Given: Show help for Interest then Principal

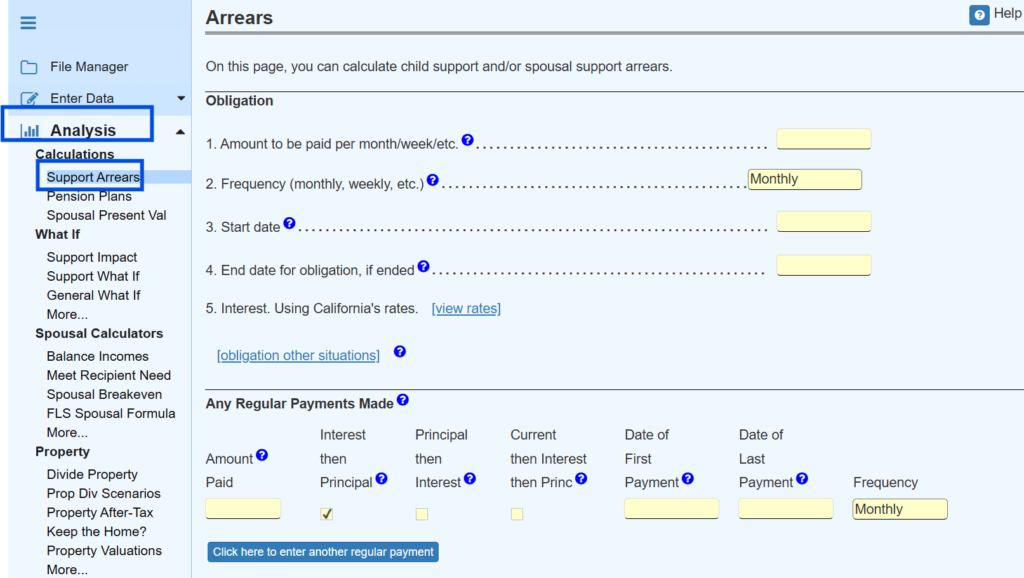Looking at the screenshot, I should coord(381,479).
